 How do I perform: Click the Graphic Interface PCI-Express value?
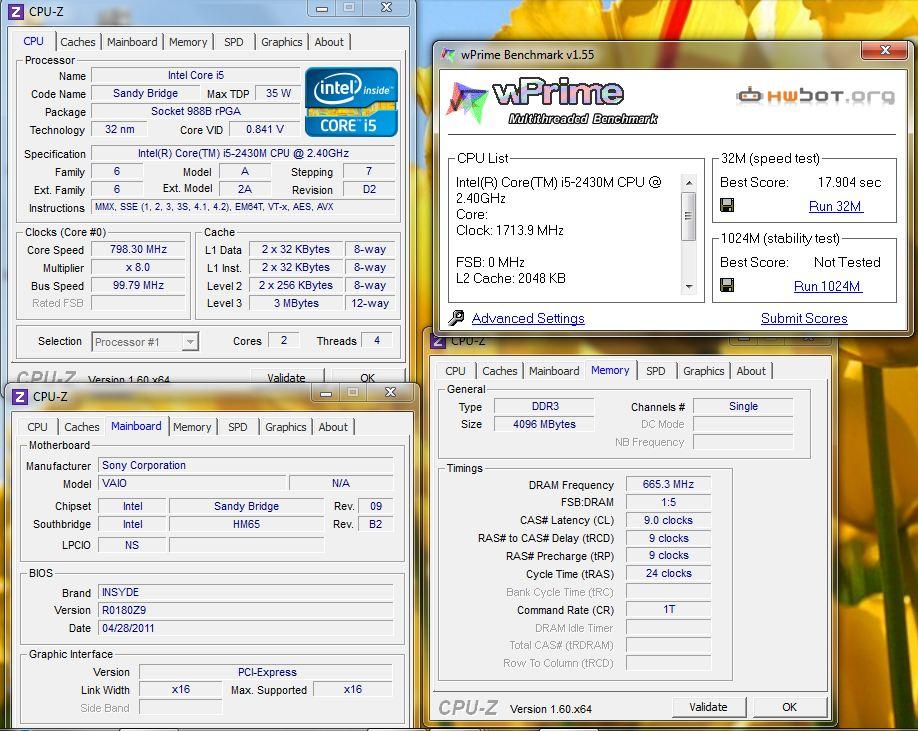click(x=267, y=672)
